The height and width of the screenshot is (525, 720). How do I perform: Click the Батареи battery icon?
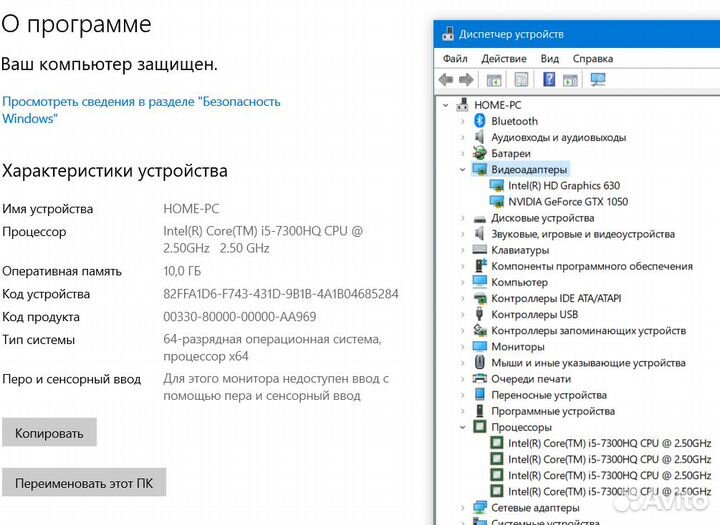point(479,153)
